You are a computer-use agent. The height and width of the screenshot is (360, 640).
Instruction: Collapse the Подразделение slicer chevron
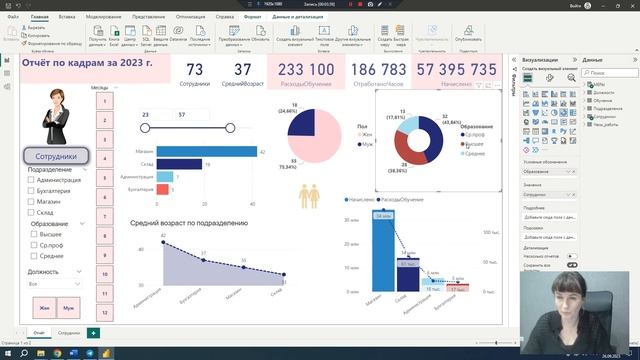(85, 169)
